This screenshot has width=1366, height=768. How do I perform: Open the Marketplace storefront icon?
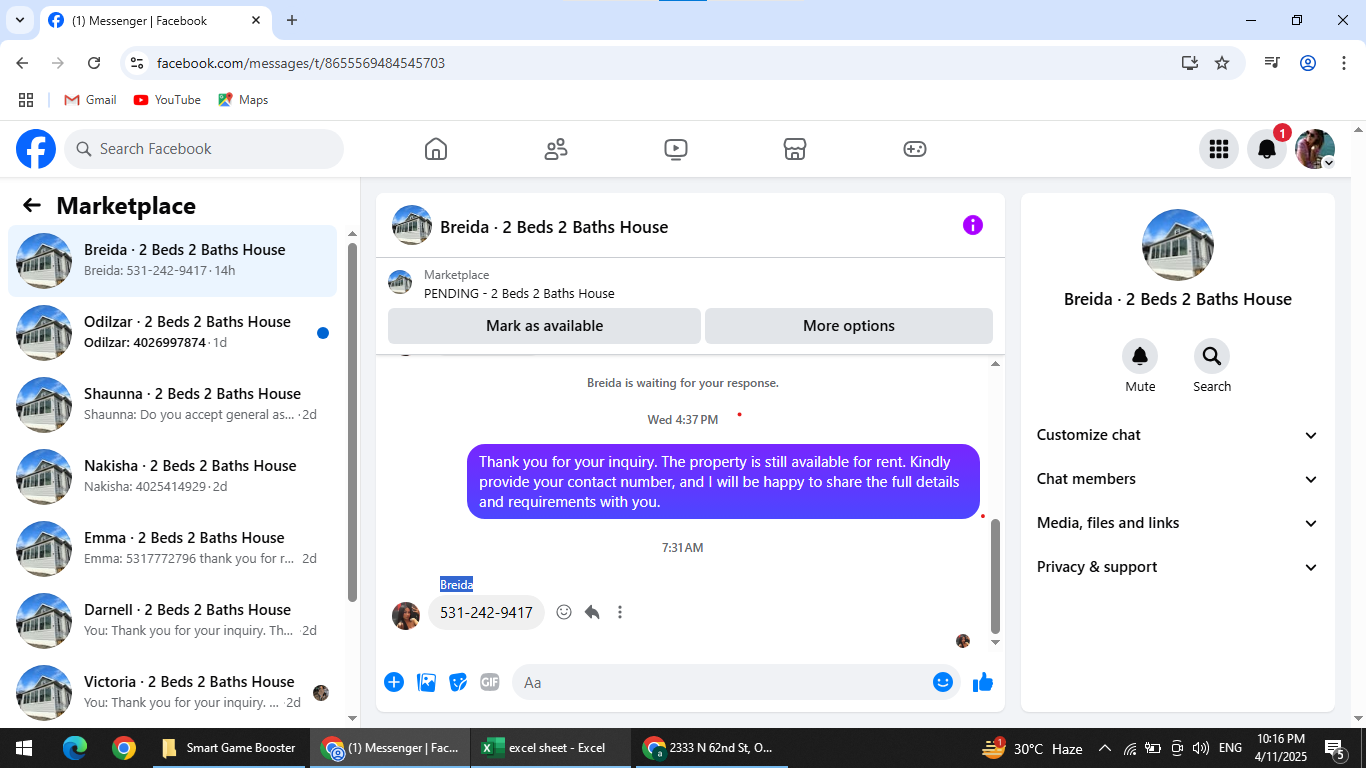795,149
